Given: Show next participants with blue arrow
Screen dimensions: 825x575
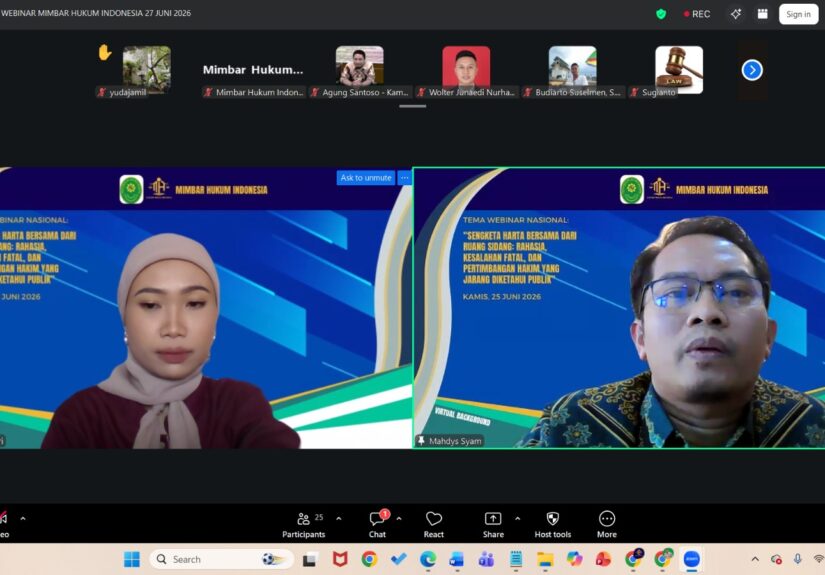Looking at the screenshot, I should click(x=752, y=70).
